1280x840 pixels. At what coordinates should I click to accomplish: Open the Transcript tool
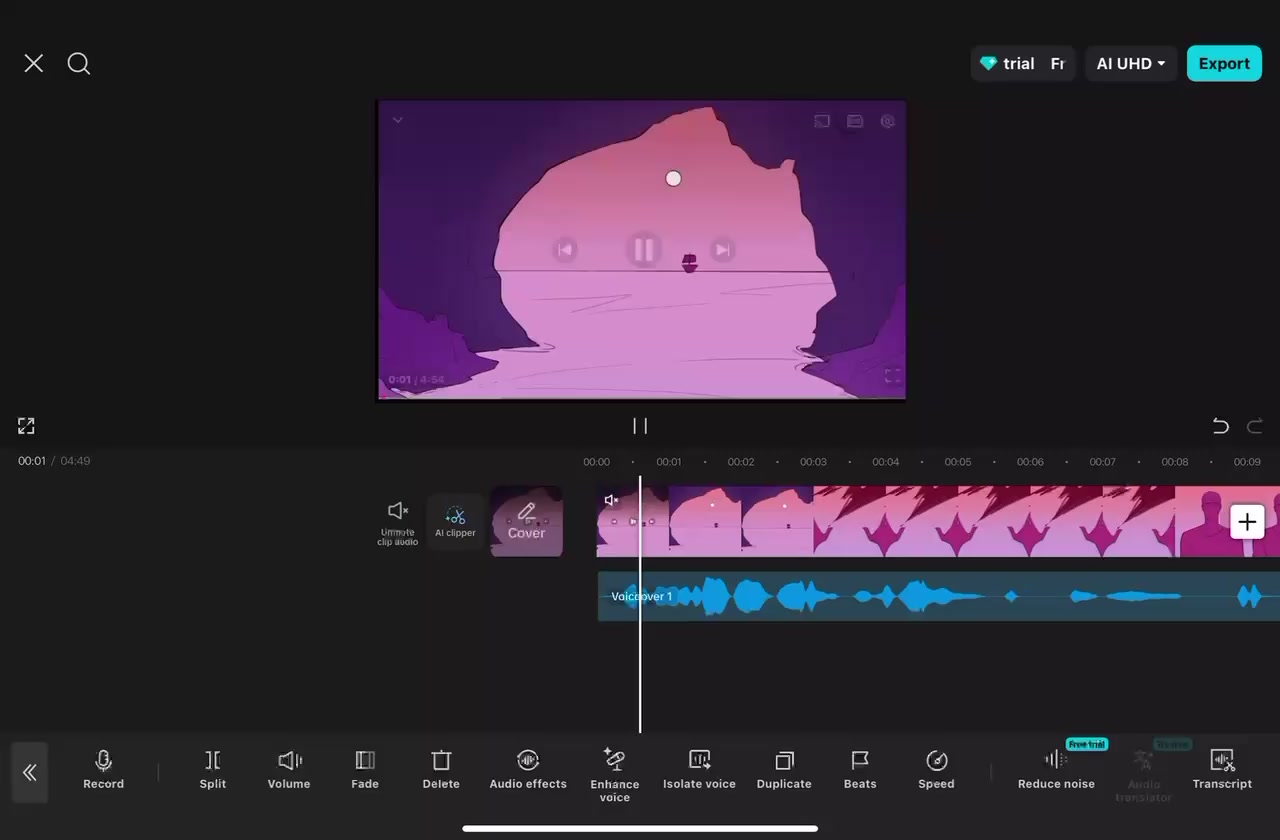(1222, 770)
